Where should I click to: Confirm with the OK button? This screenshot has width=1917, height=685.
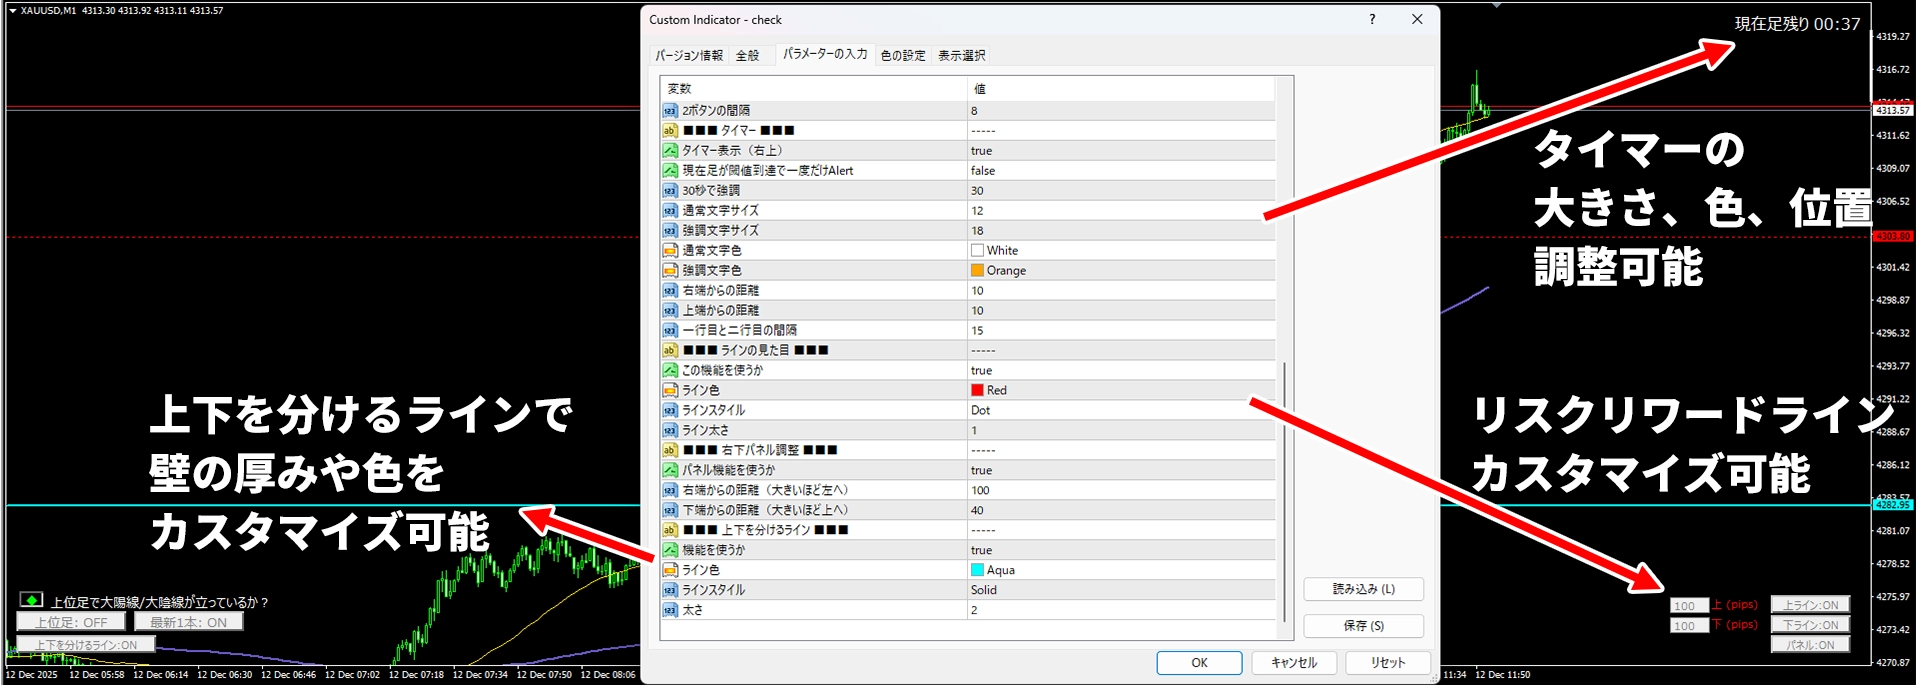1199,663
